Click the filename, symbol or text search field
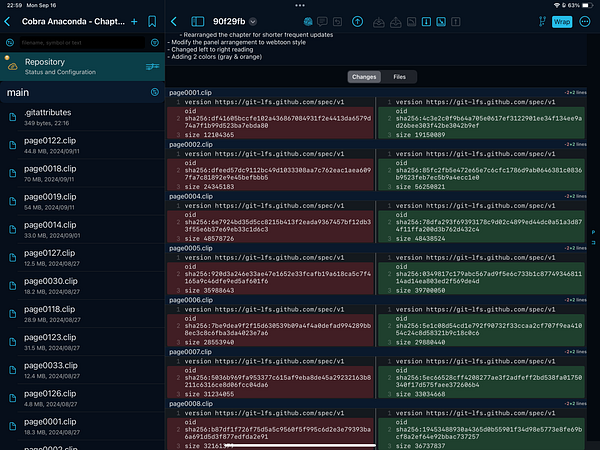 coord(80,43)
